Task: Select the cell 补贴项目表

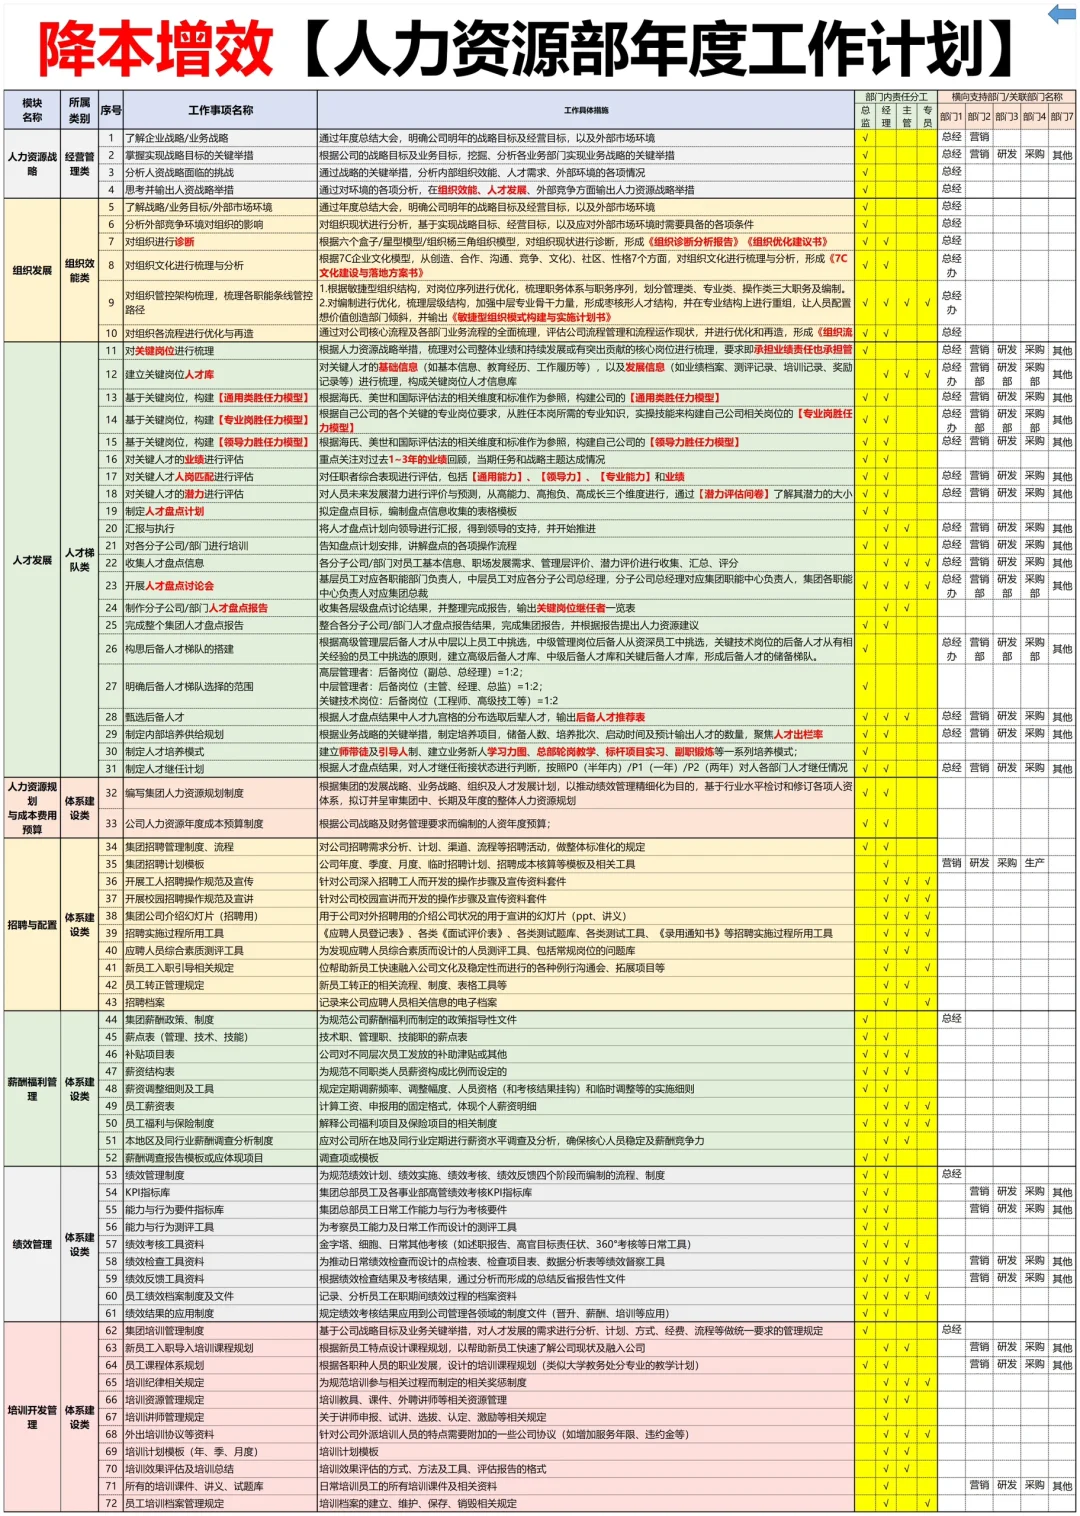Action: (x=220, y=1054)
